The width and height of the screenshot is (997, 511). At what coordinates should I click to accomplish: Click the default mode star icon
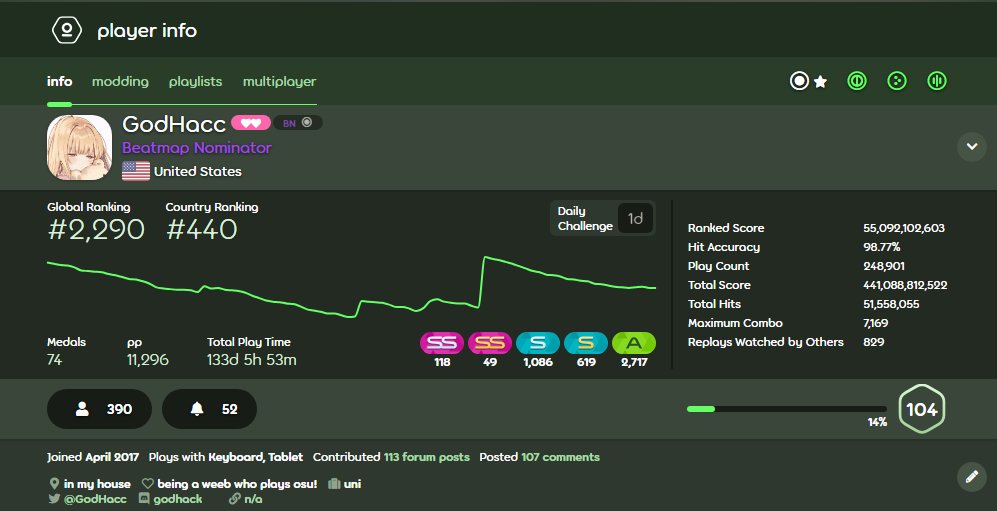pos(821,81)
